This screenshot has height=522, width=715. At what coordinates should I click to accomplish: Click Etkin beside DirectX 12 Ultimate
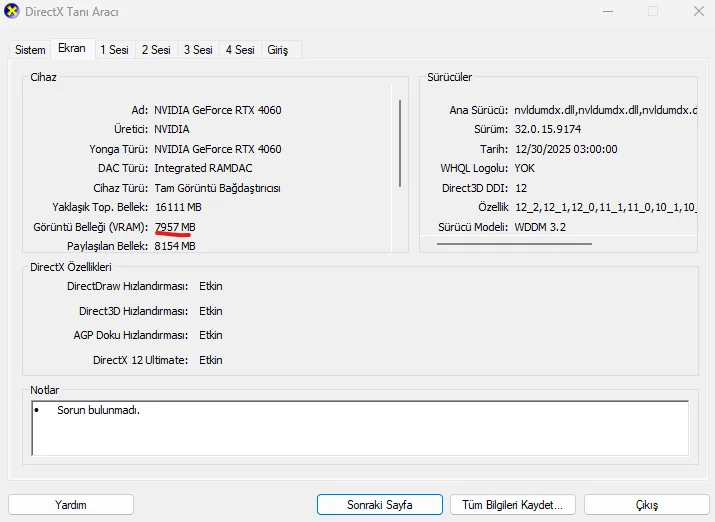211,360
